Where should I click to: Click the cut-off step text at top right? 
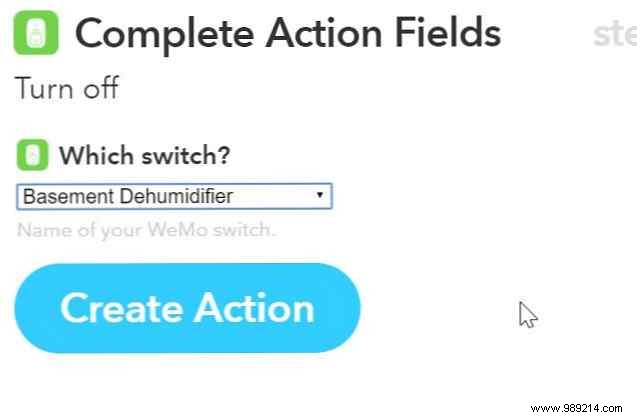pos(614,34)
